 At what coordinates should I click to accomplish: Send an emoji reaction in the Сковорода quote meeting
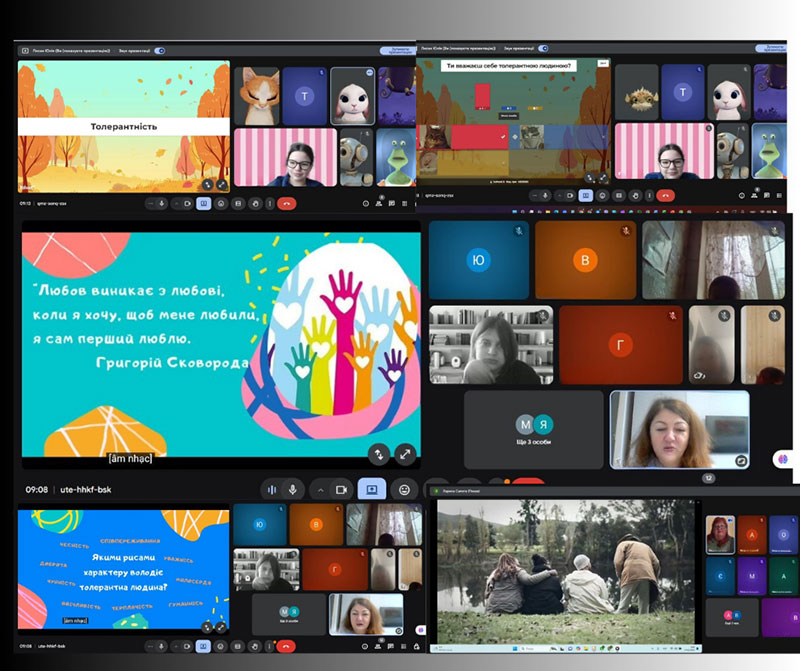[404, 490]
